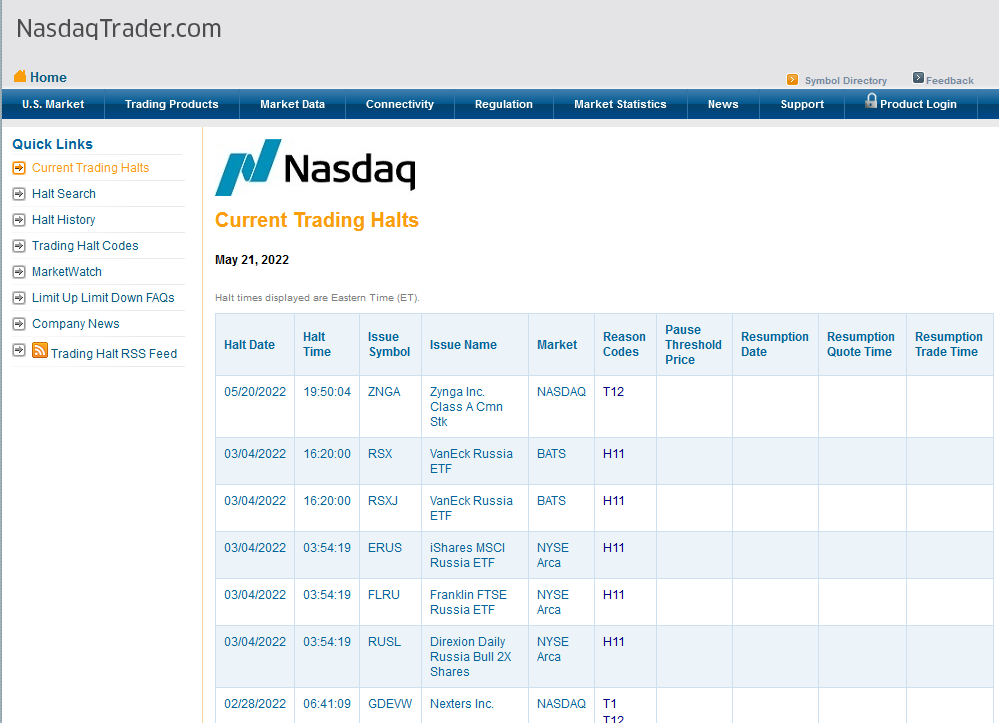Click the Reason Codes column header
Viewport: 1001px width, 723px height.
(x=624, y=345)
